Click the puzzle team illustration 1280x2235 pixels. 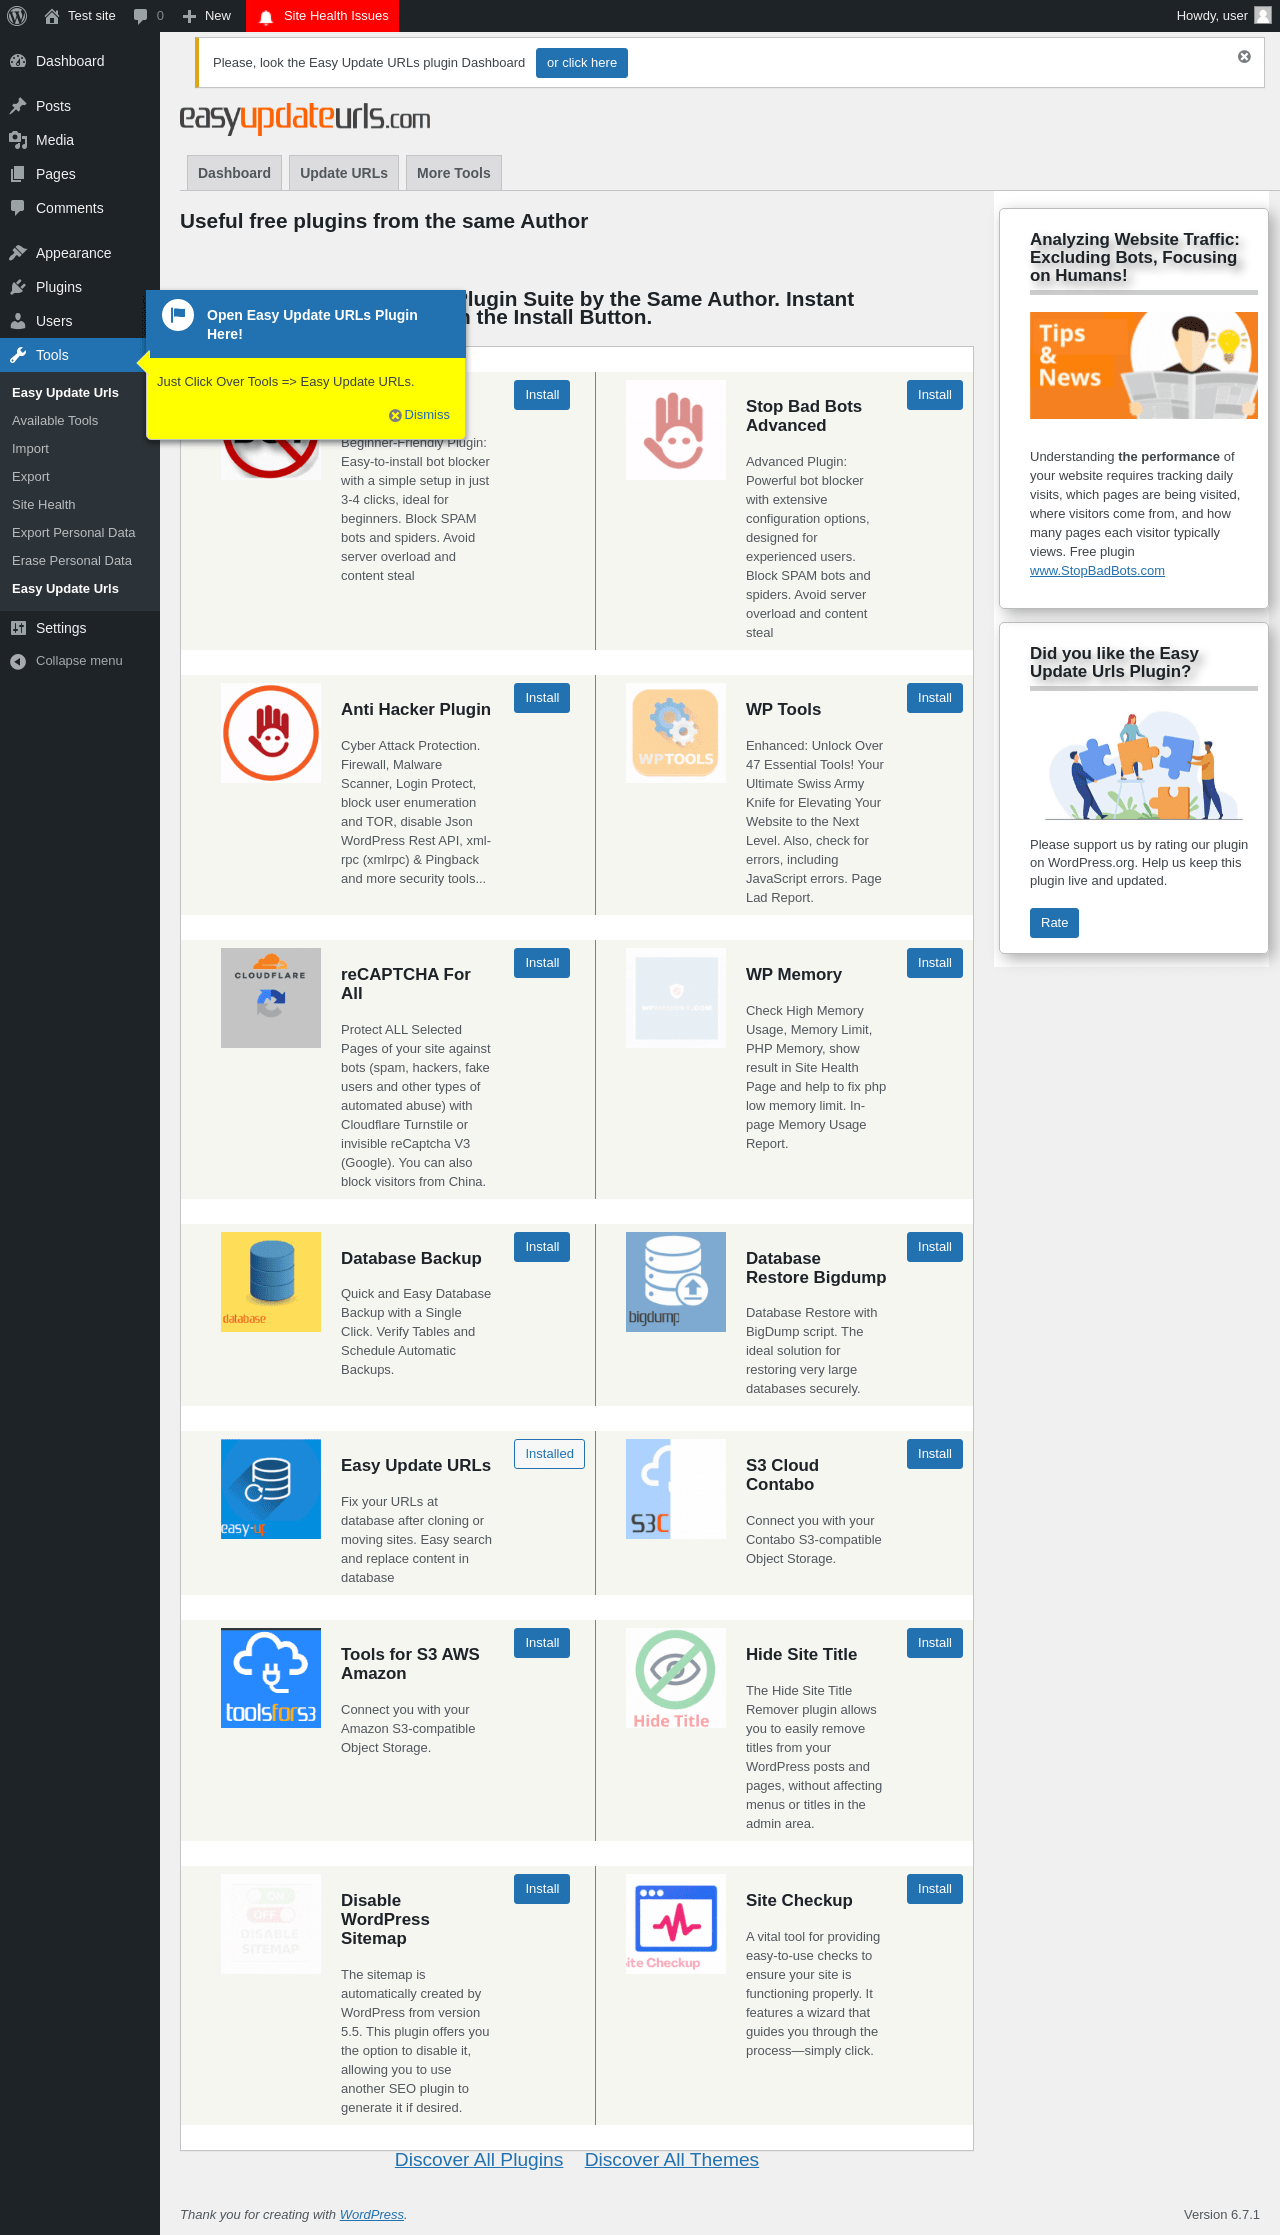point(1144,765)
